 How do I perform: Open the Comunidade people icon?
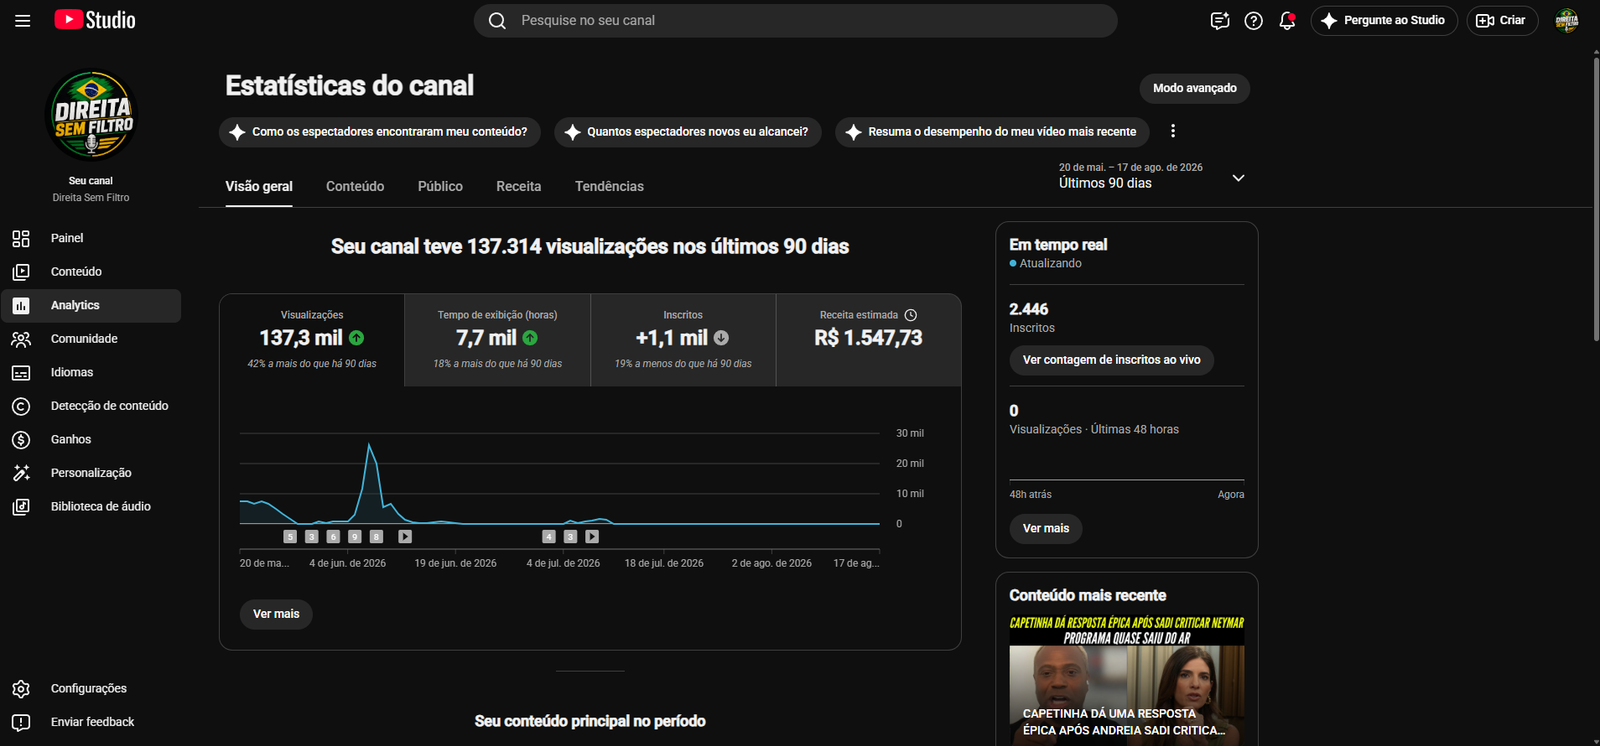(x=21, y=339)
